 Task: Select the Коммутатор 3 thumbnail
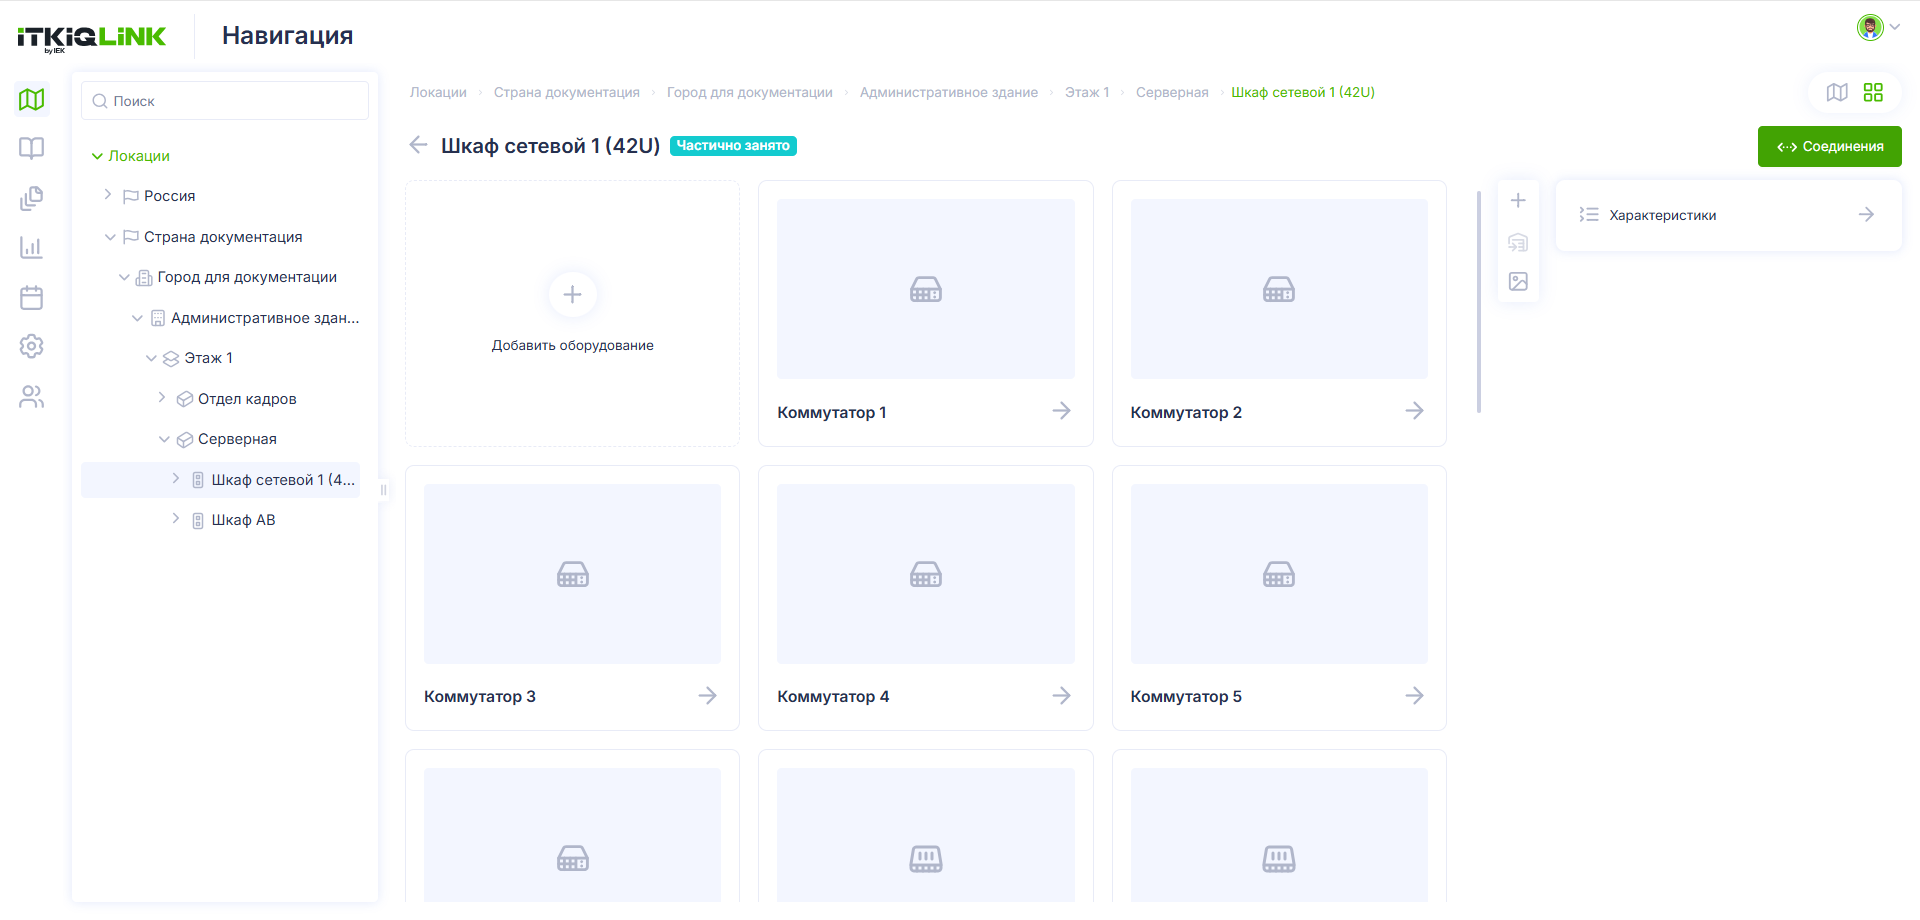point(572,574)
